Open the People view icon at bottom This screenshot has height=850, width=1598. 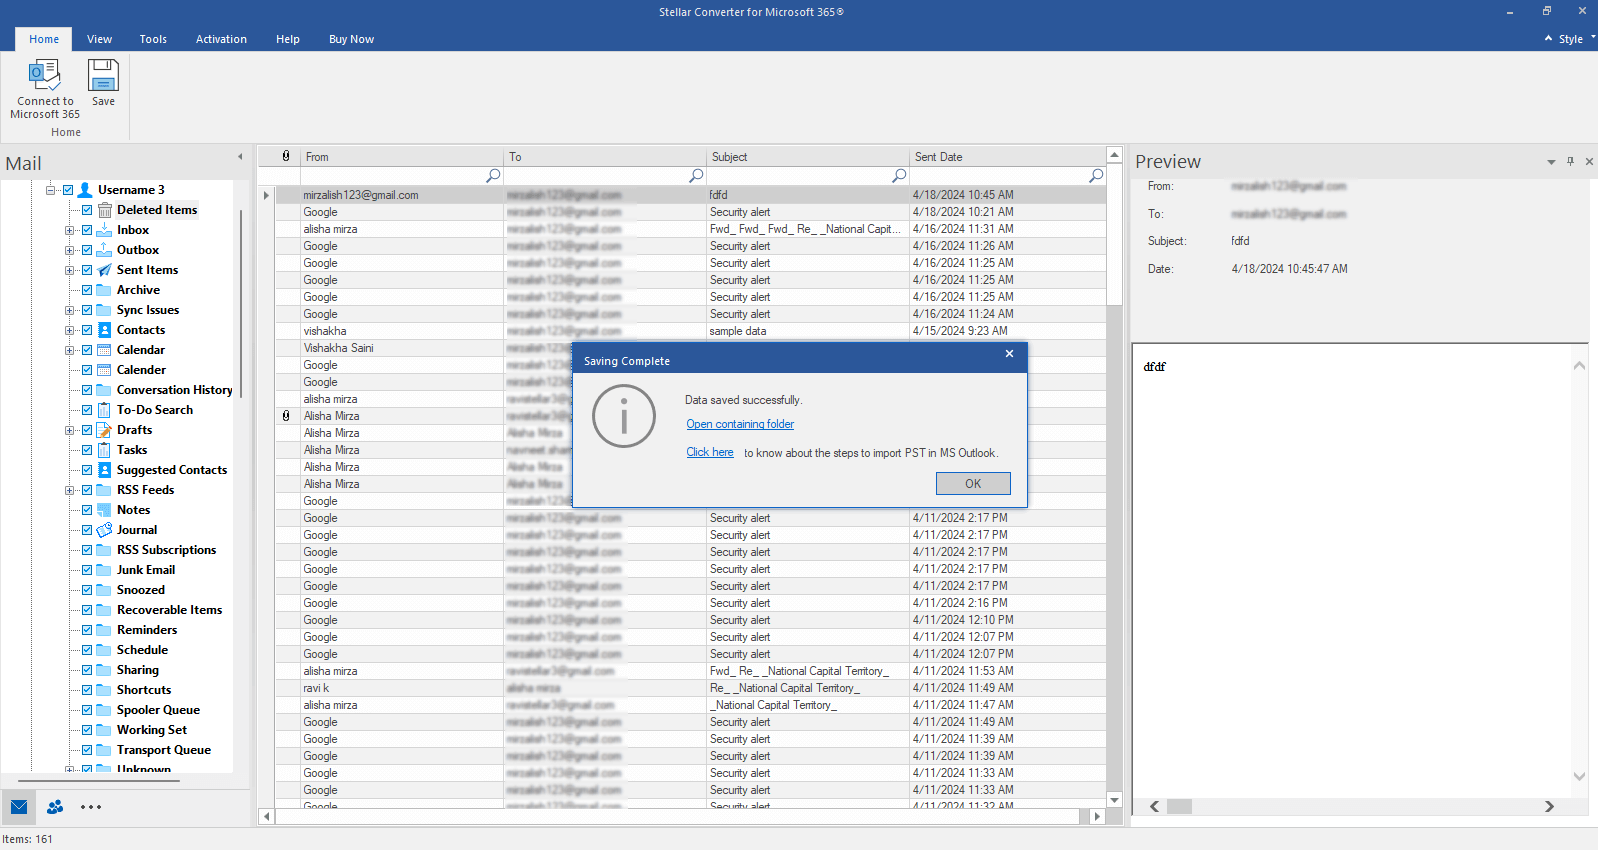55,807
